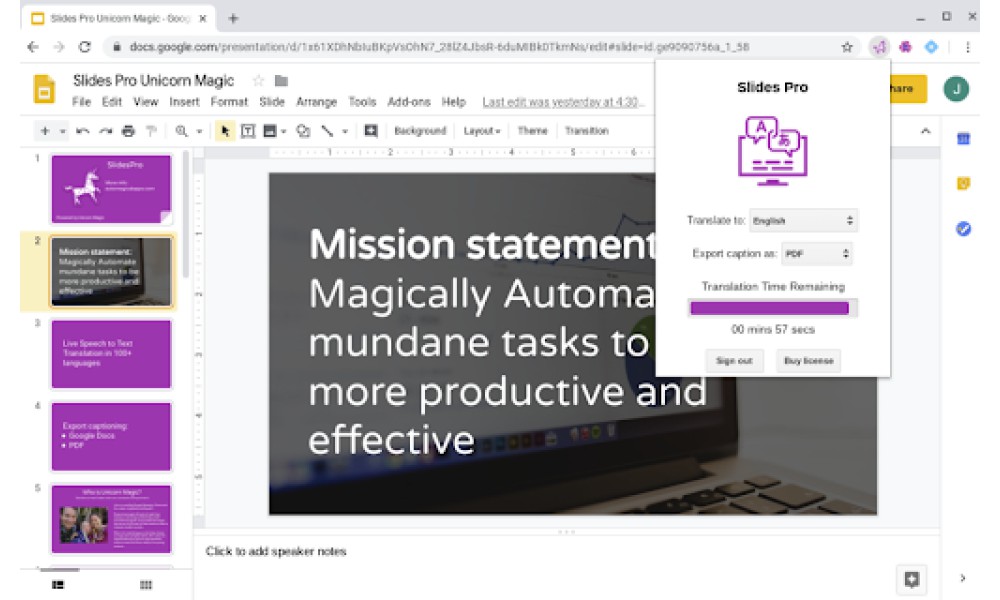Open the J account avatar
Screen dimensions: 1000x600
(x=956, y=89)
